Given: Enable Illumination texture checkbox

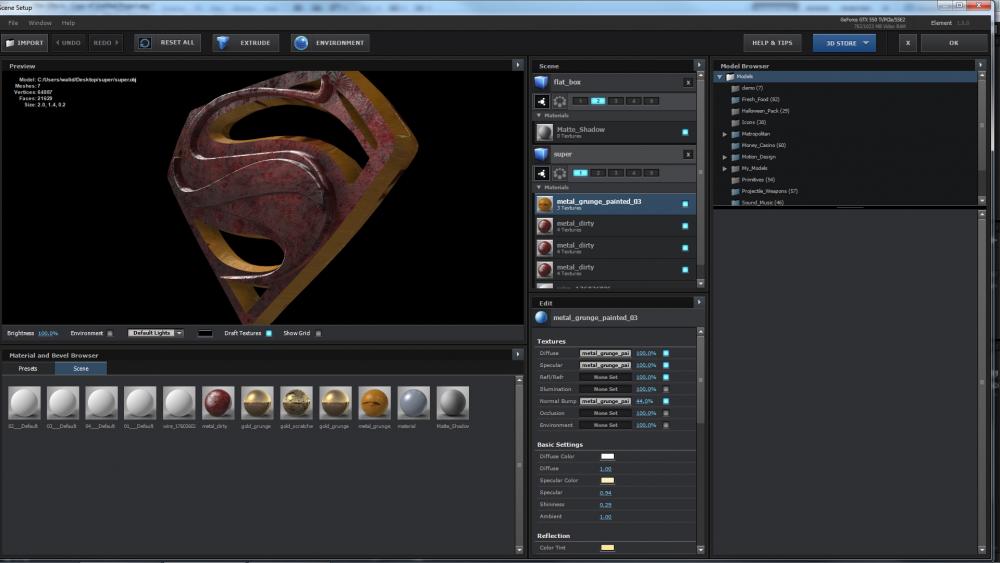Looking at the screenshot, I should 666,389.
